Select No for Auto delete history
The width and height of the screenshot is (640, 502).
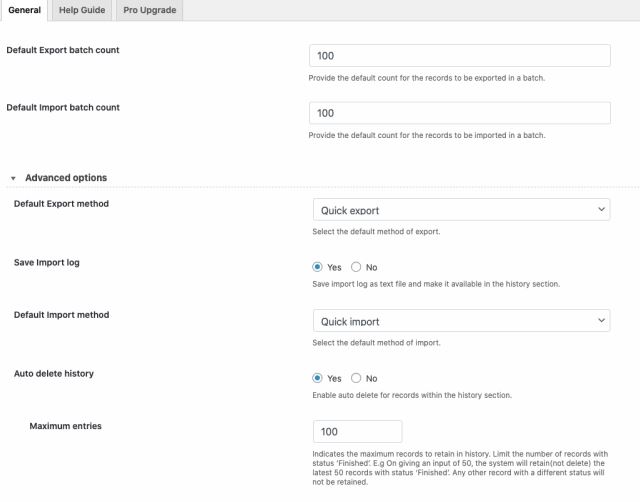click(x=356, y=378)
